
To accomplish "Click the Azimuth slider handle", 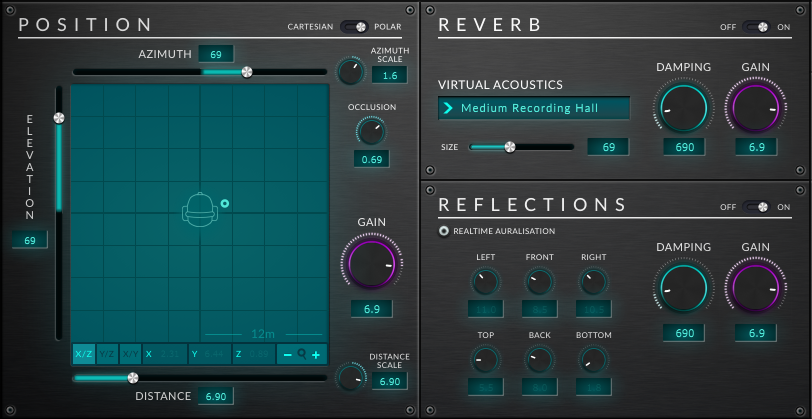I will coord(247,72).
